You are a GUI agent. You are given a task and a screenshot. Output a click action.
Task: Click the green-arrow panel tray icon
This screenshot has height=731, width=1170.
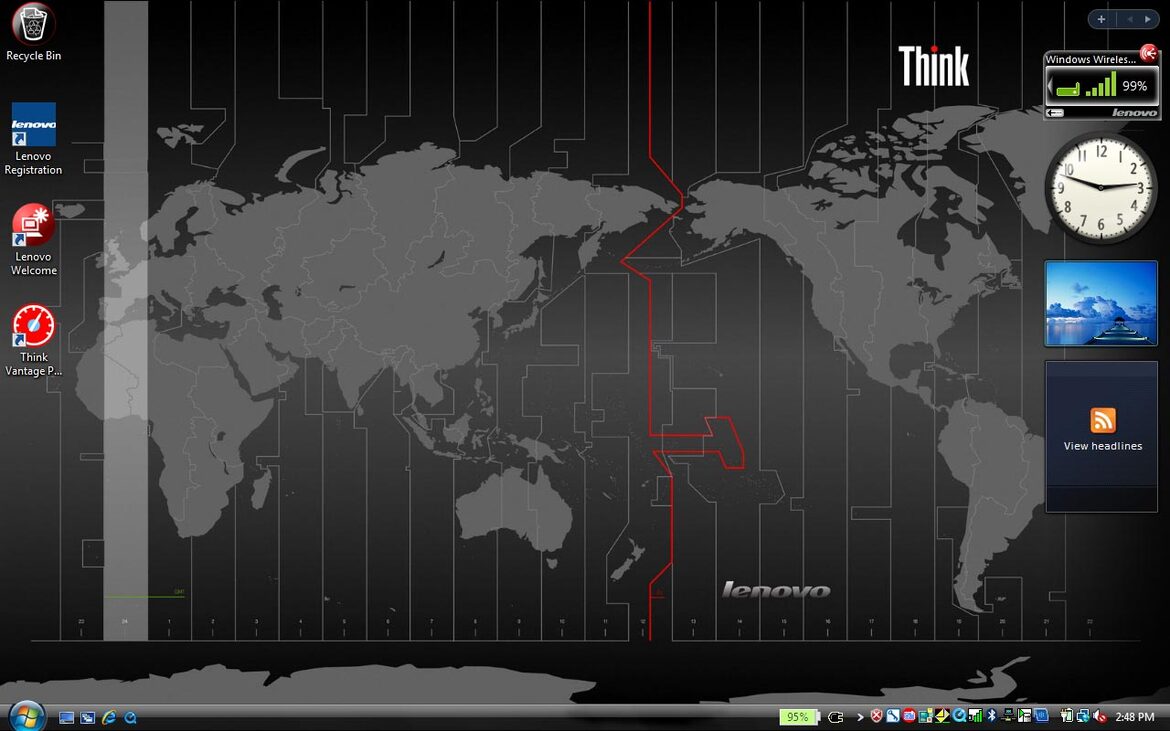[1024, 717]
